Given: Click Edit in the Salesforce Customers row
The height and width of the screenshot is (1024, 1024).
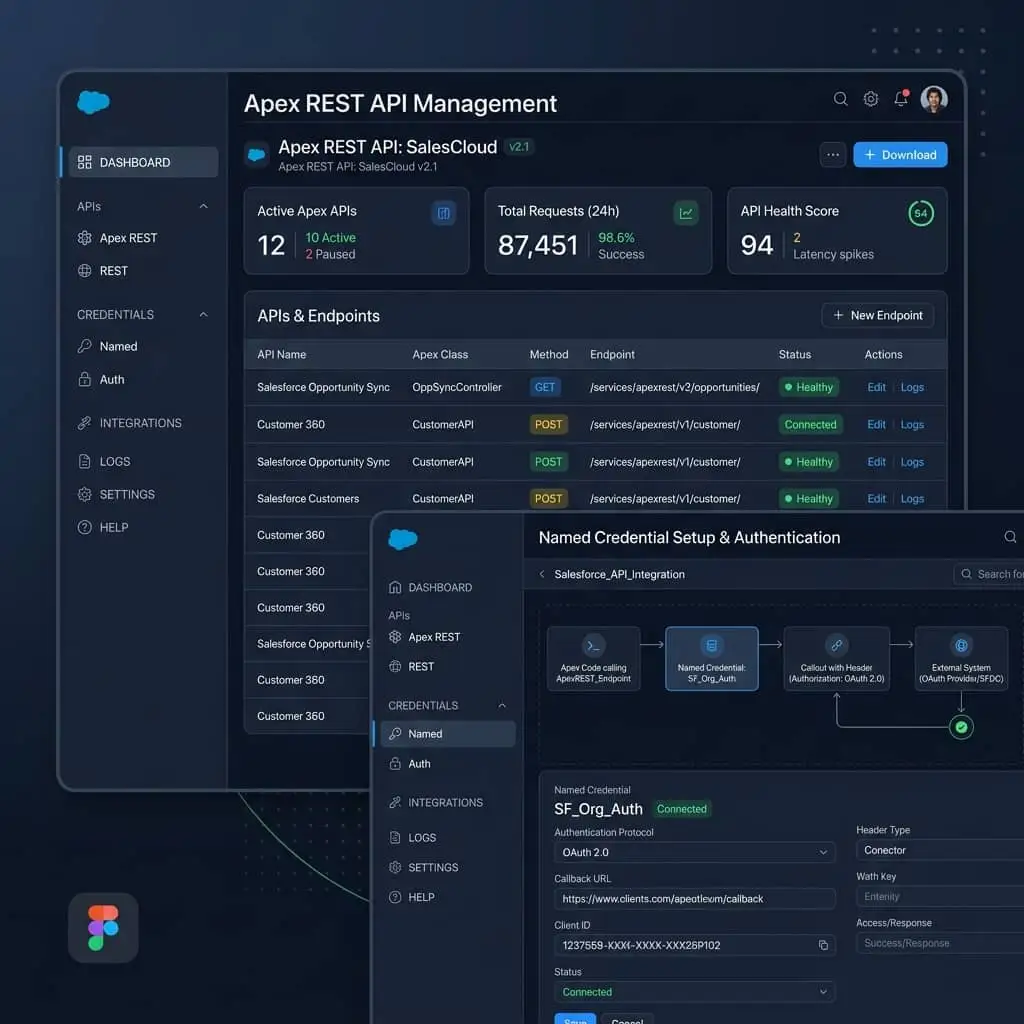Looking at the screenshot, I should point(876,499).
